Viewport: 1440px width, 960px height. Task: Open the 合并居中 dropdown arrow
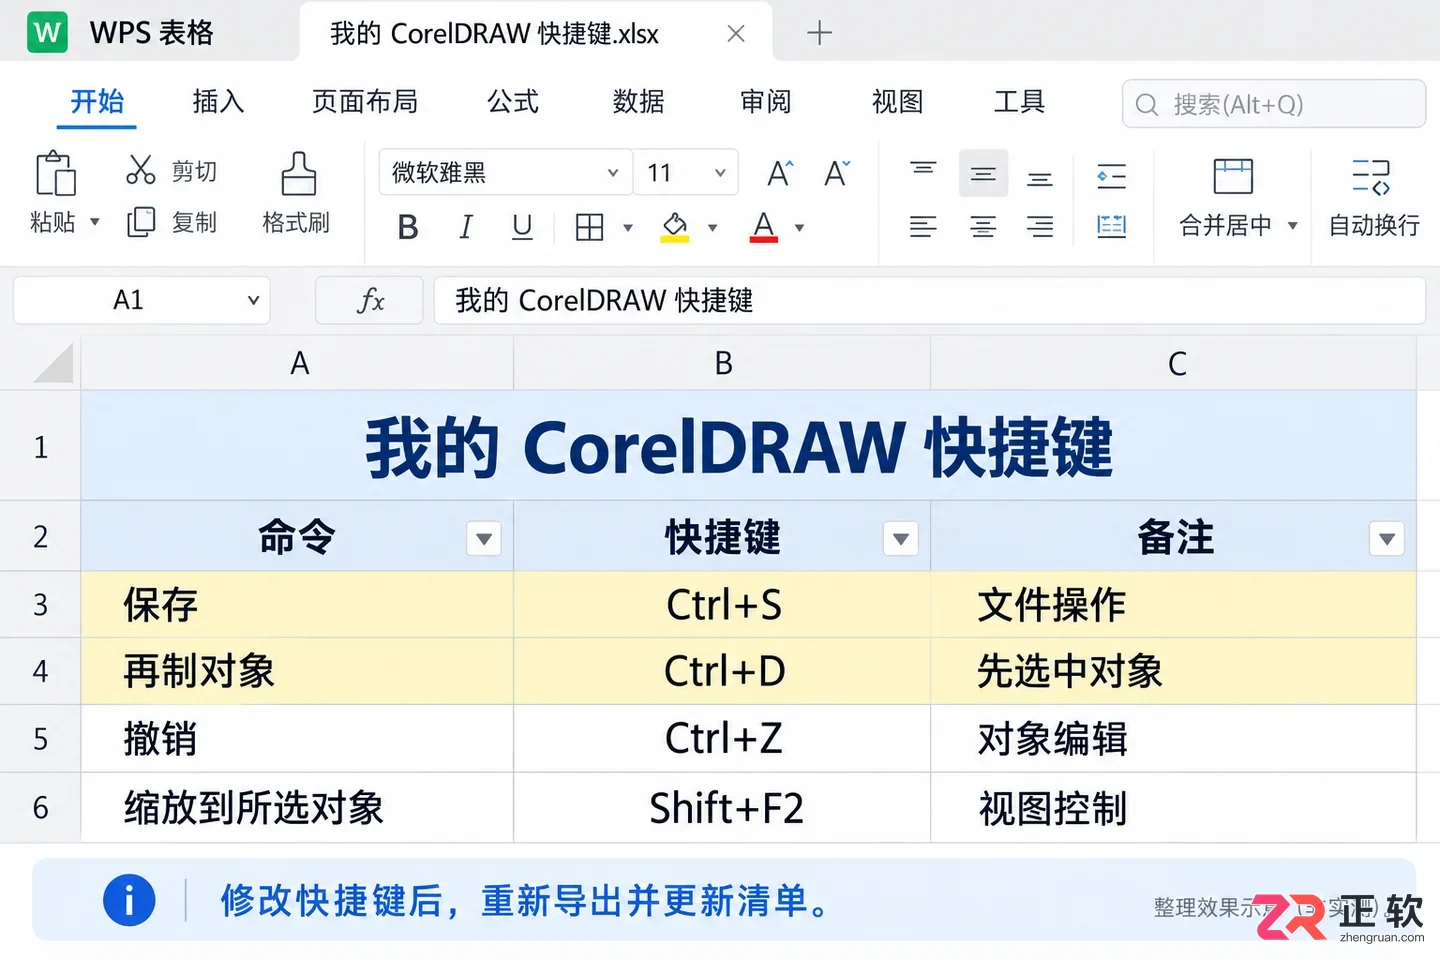click(1292, 226)
